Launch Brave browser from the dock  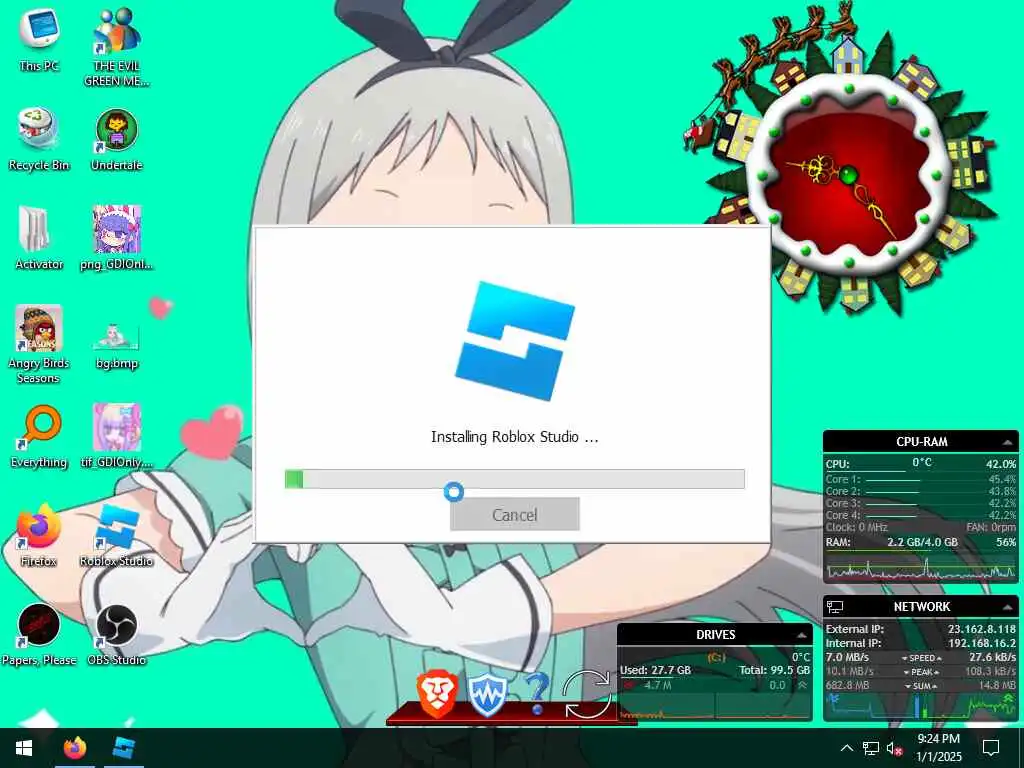[x=436, y=695]
